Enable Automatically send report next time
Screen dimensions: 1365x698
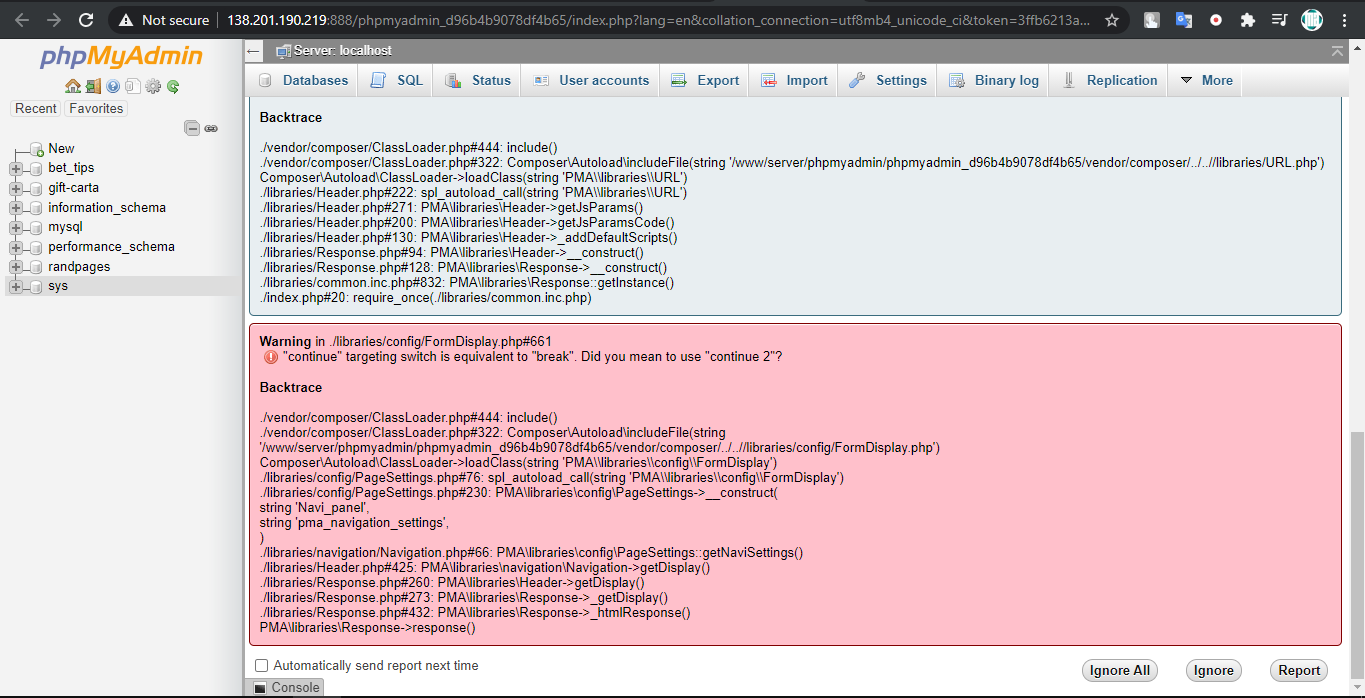[x=262, y=666]
